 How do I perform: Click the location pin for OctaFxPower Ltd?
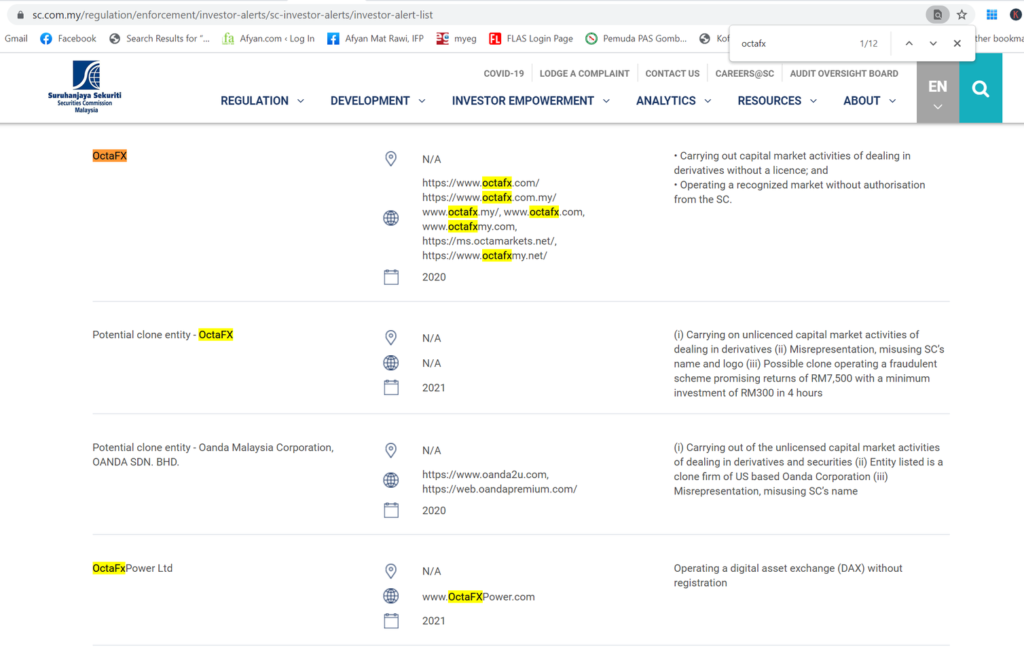[x=391, y=571]
